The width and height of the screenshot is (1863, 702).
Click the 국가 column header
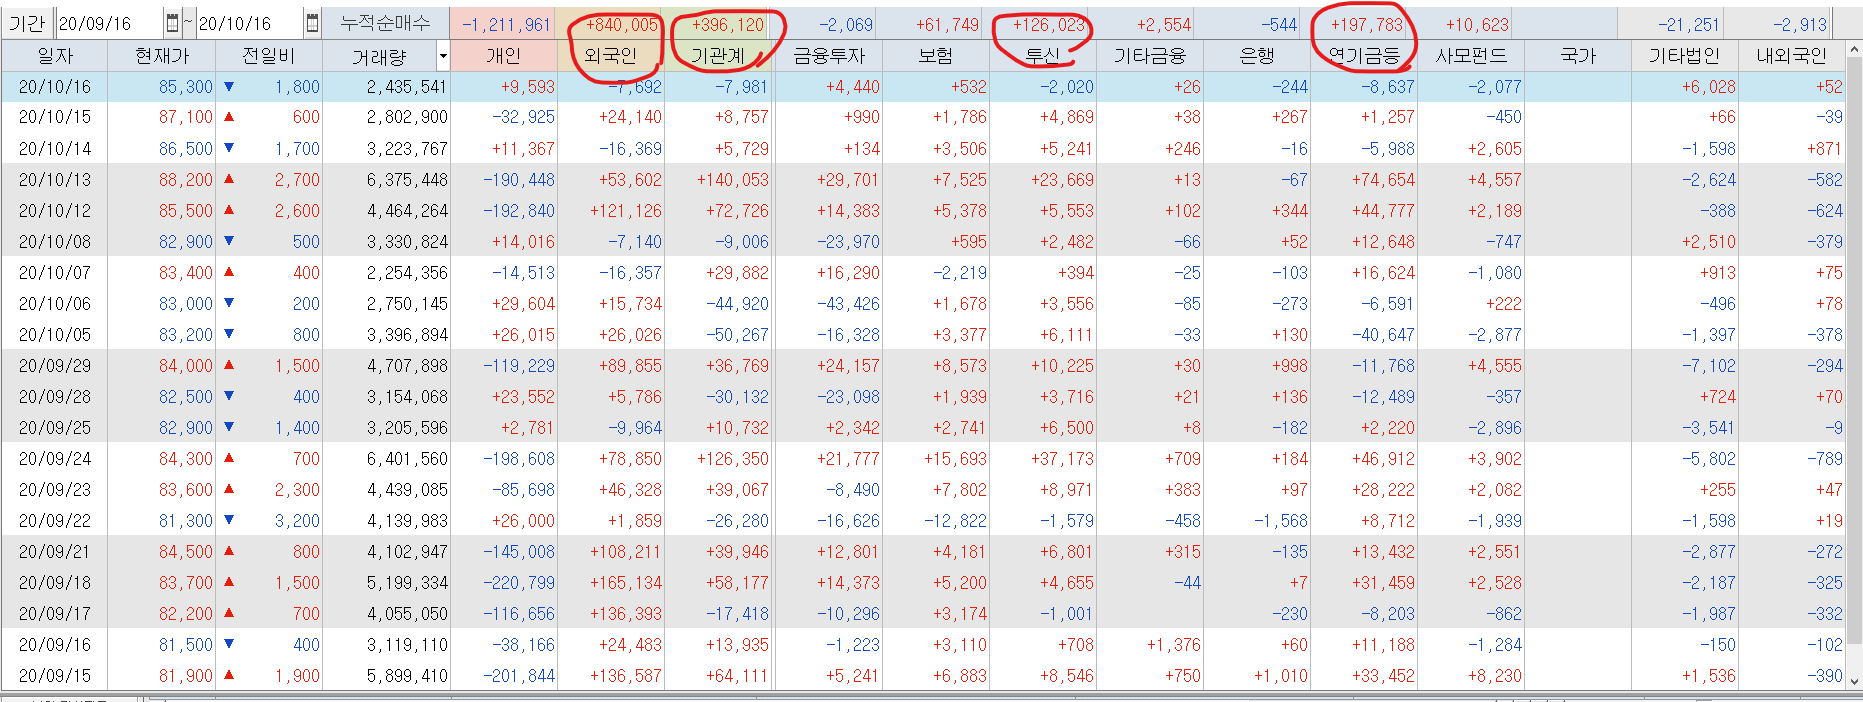1577,56
